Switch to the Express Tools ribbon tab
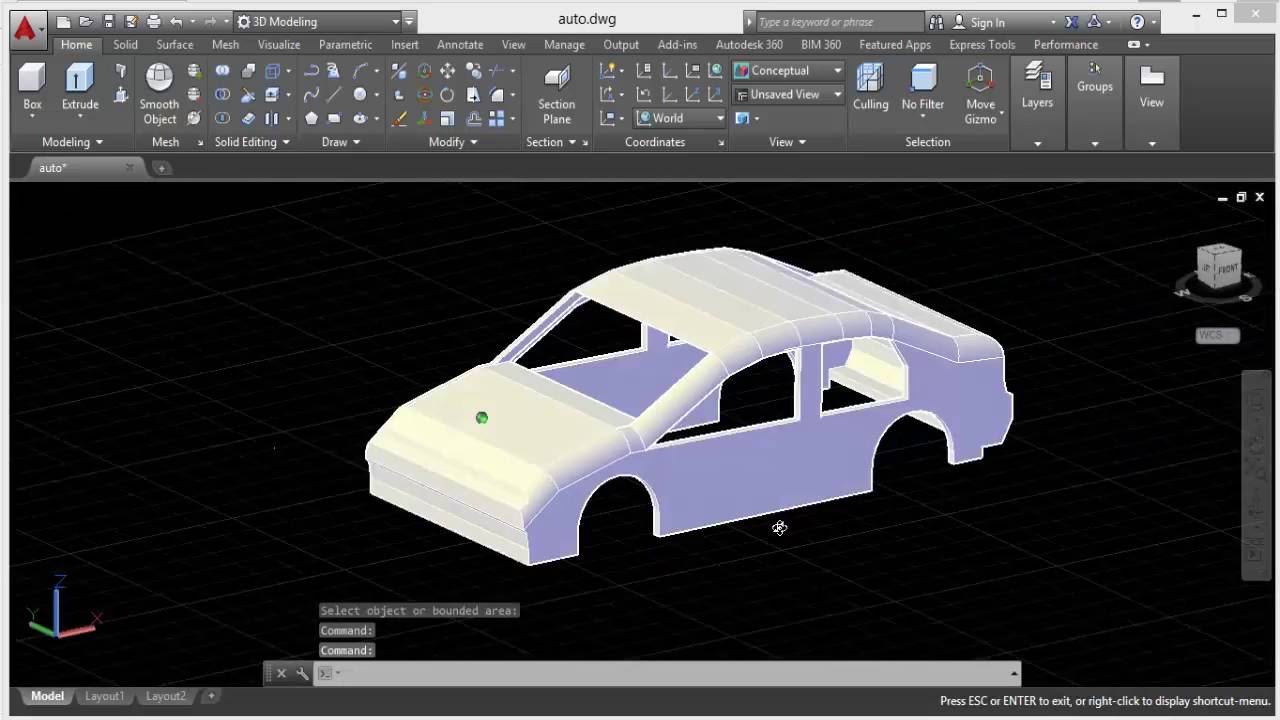1280x720 pixels. coord(981,44)
